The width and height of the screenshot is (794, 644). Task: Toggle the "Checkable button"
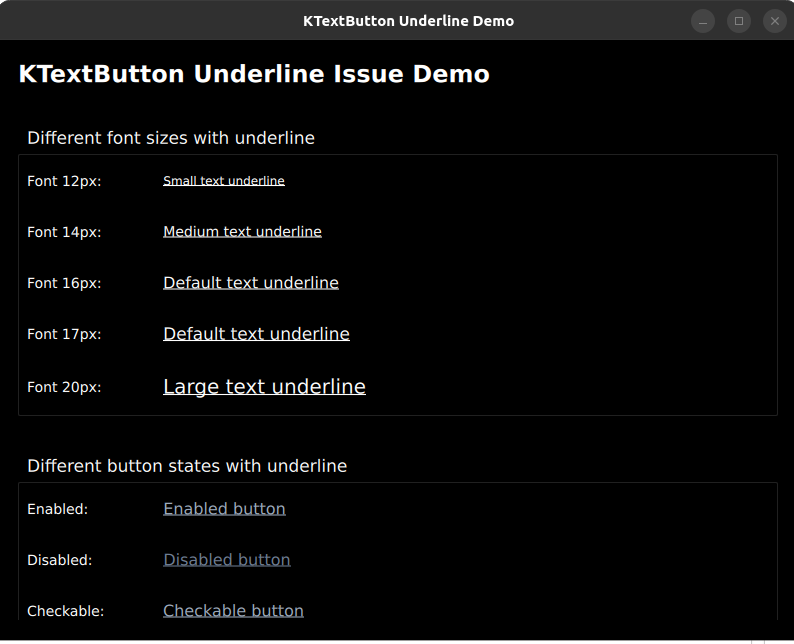(x=233, y=611)
